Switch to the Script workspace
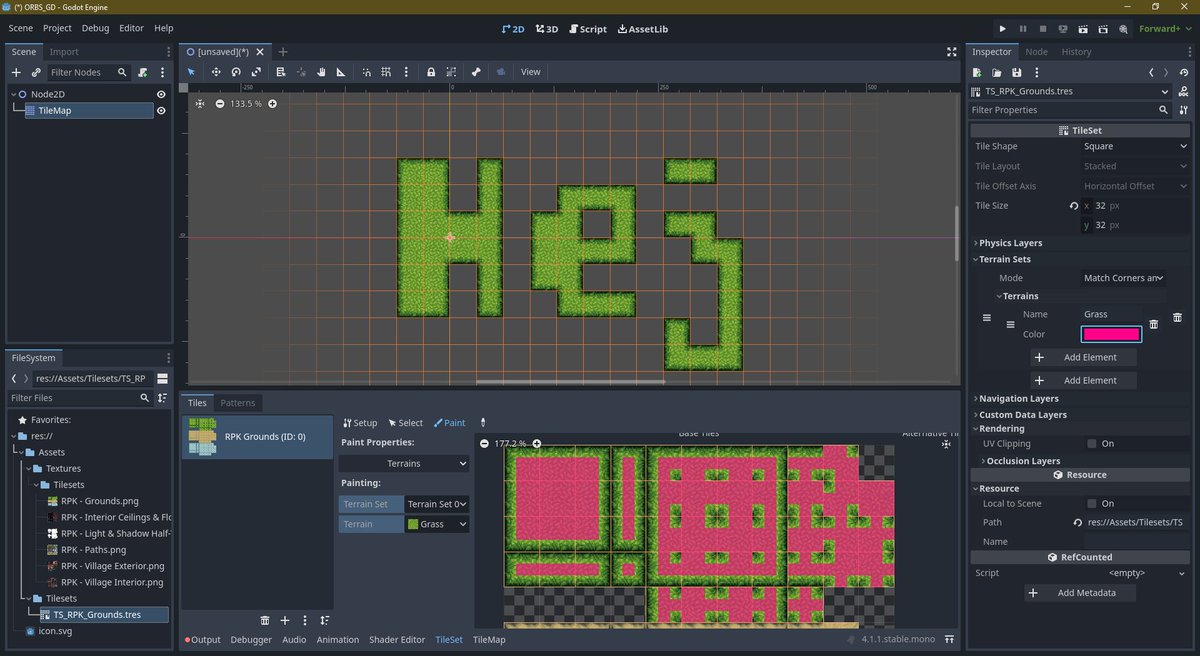This screenshot has height=656, width=1200. coord(588,29)
